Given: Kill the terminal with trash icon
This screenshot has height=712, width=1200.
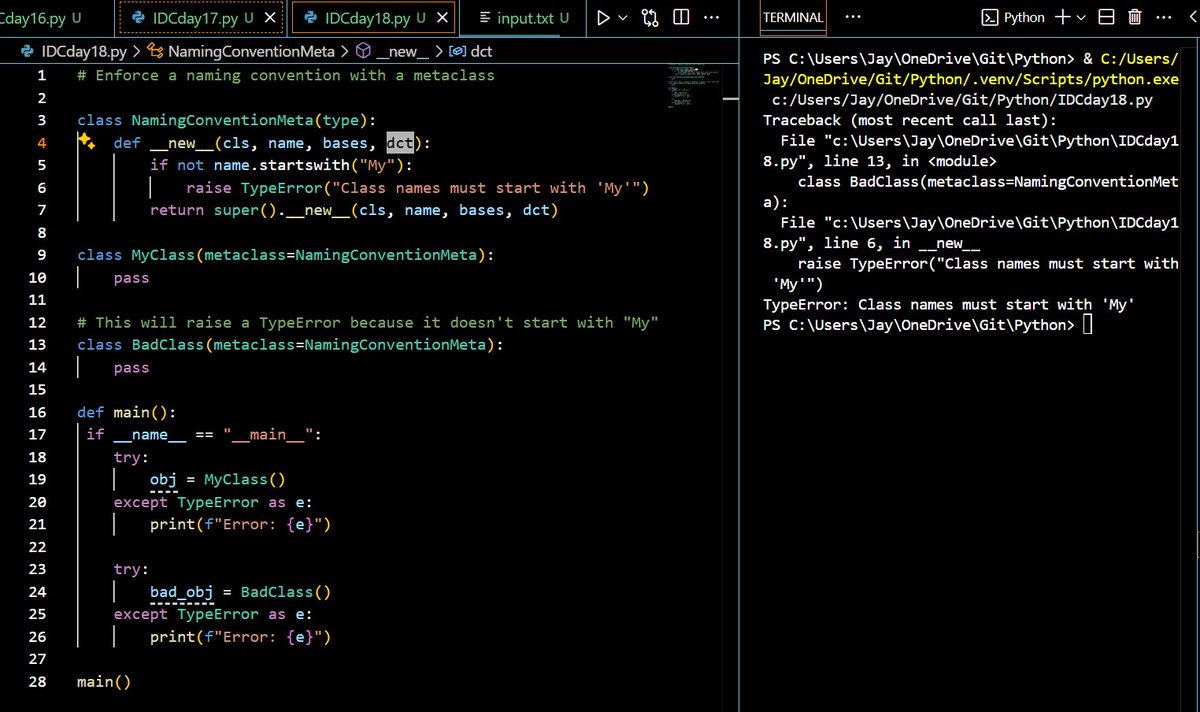Looking at the screenshot, I should [x=1134, y=17].
